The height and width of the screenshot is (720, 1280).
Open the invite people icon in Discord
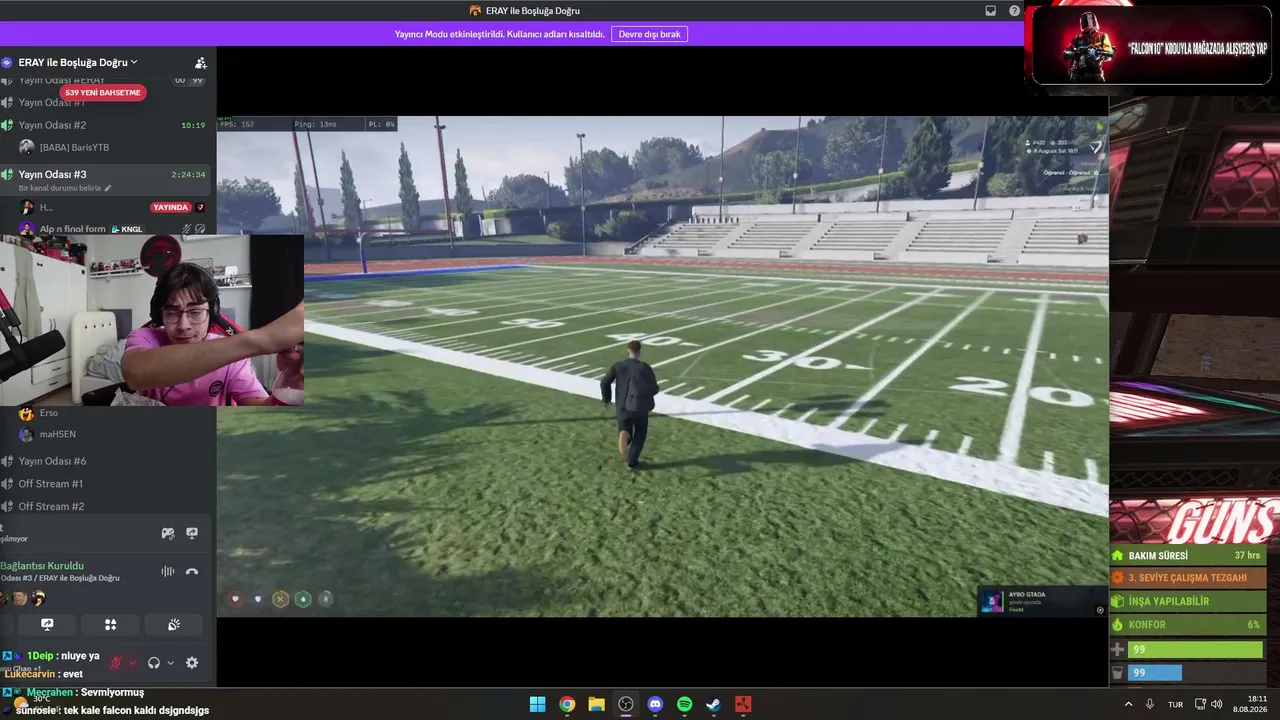(x=200, y=63)
